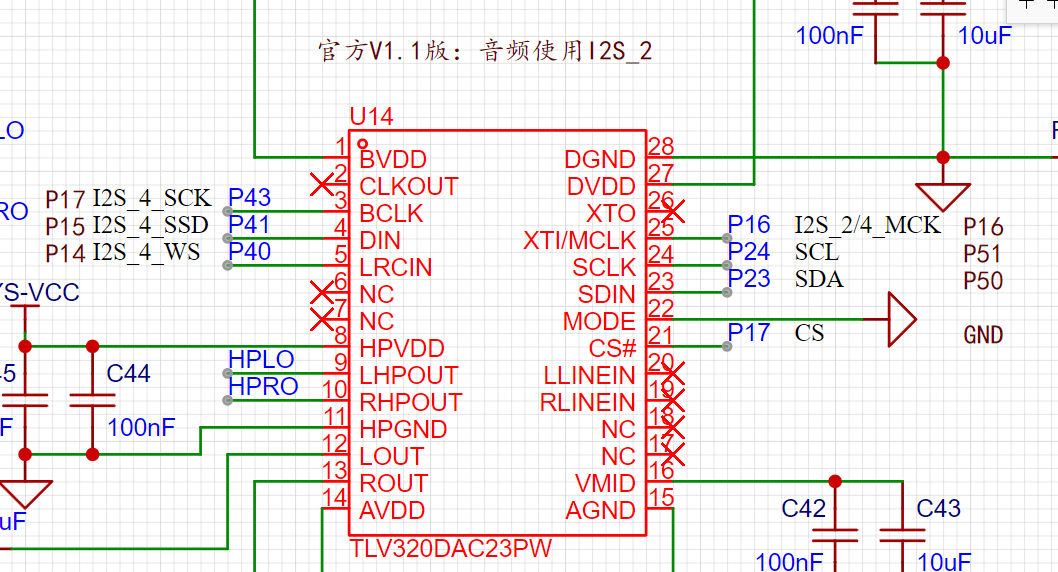Screen dimensions: 1058x572
Task: Select the 100nF value under C44
Action: pyautogui.click(x=141, y=427)
